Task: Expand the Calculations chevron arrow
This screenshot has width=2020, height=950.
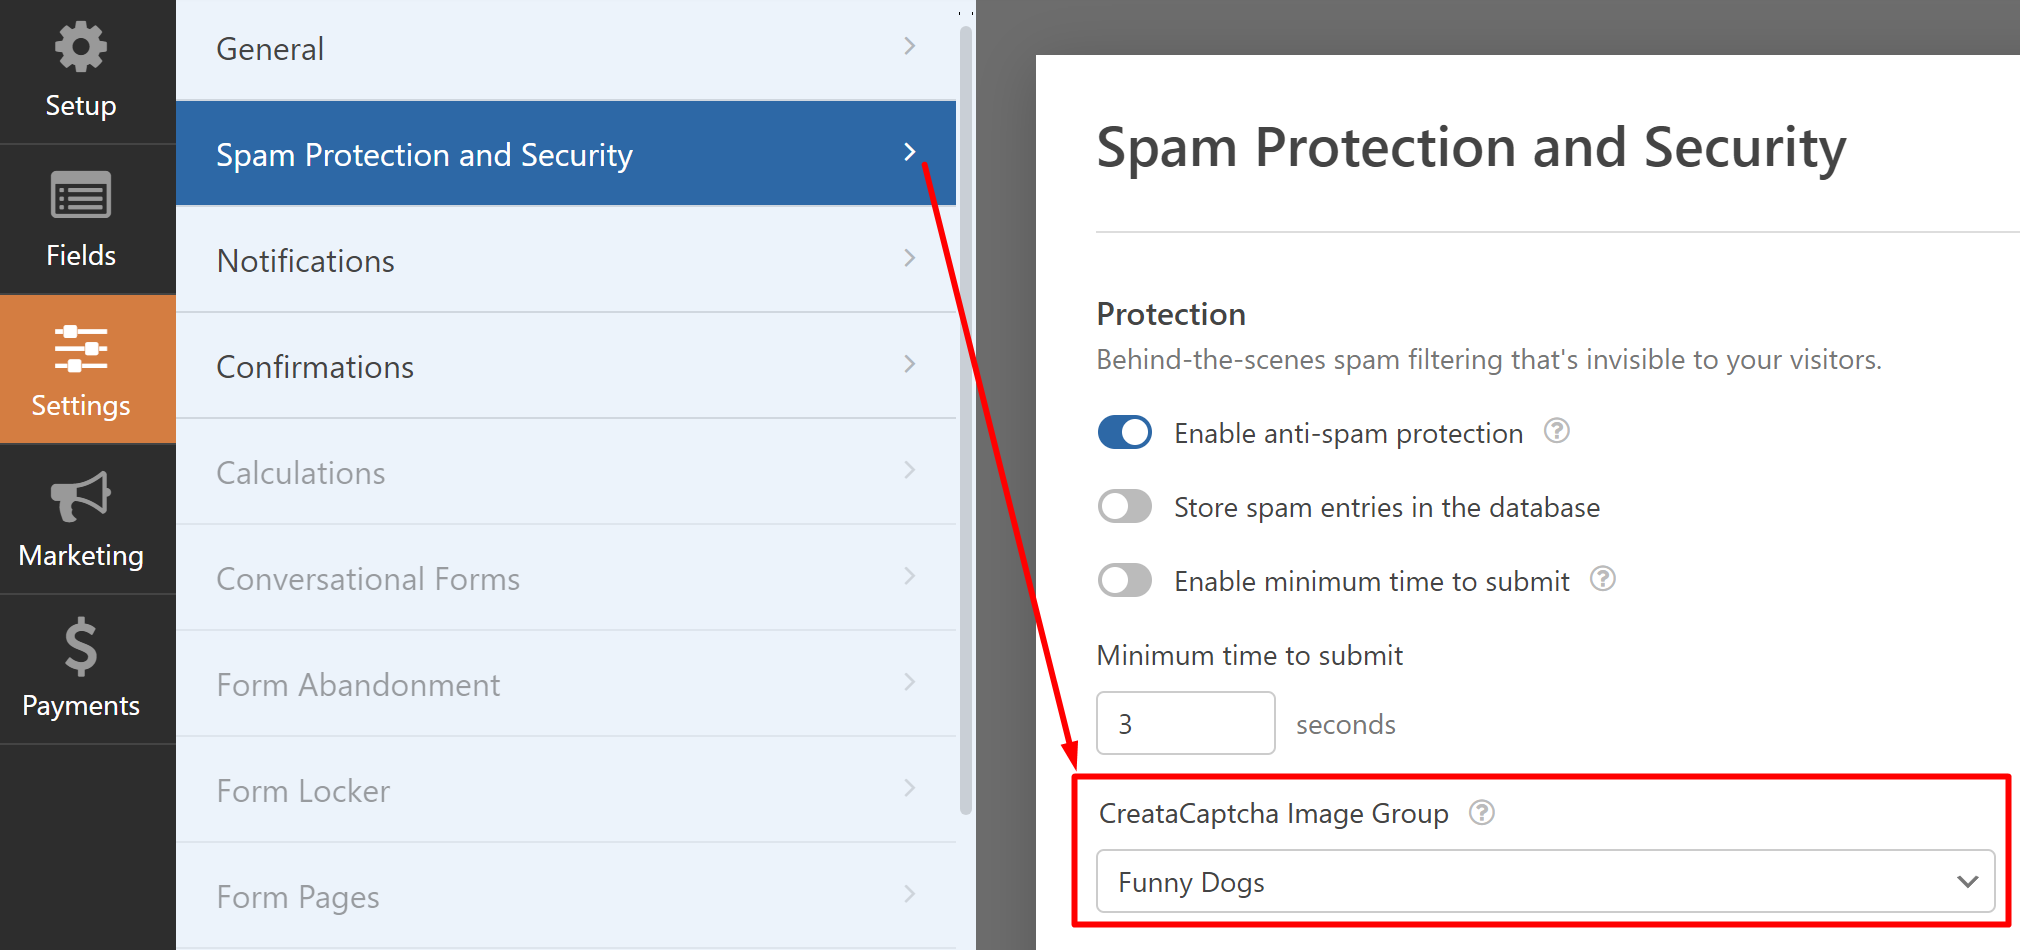Action: [x=909, y=470]
